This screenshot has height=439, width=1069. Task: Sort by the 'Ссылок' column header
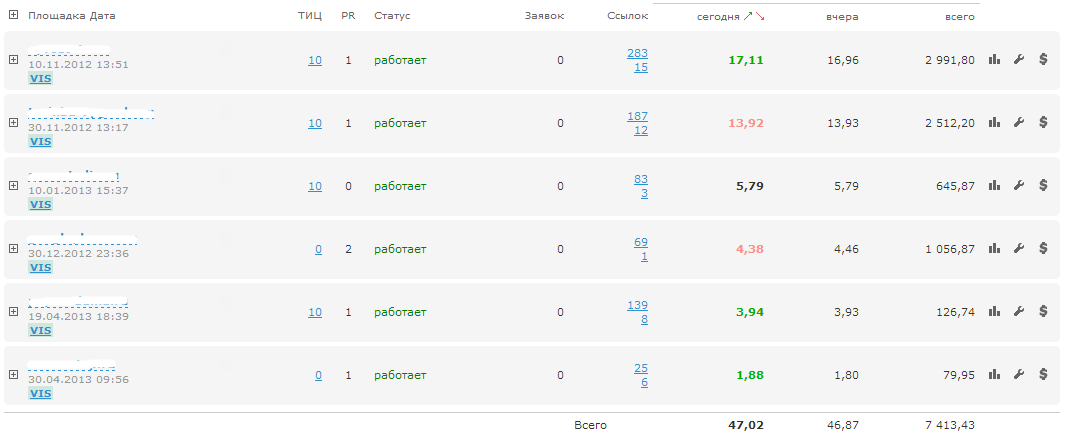pyautogui.click(x=627, y=17)
